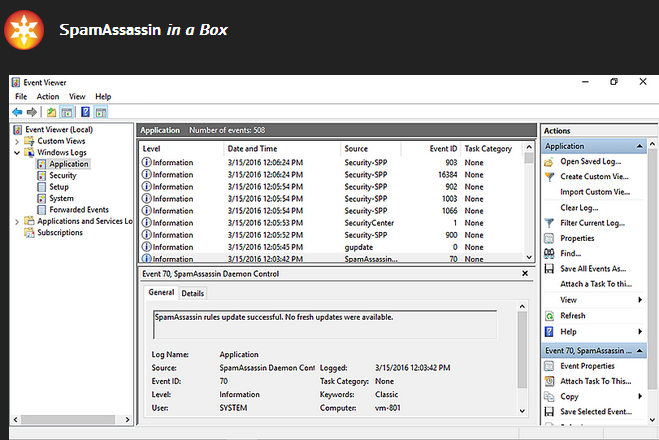Collapse the Event 70 section in Actions
The height and width of the screenshot is (440, 659).
tap(640, 350)
